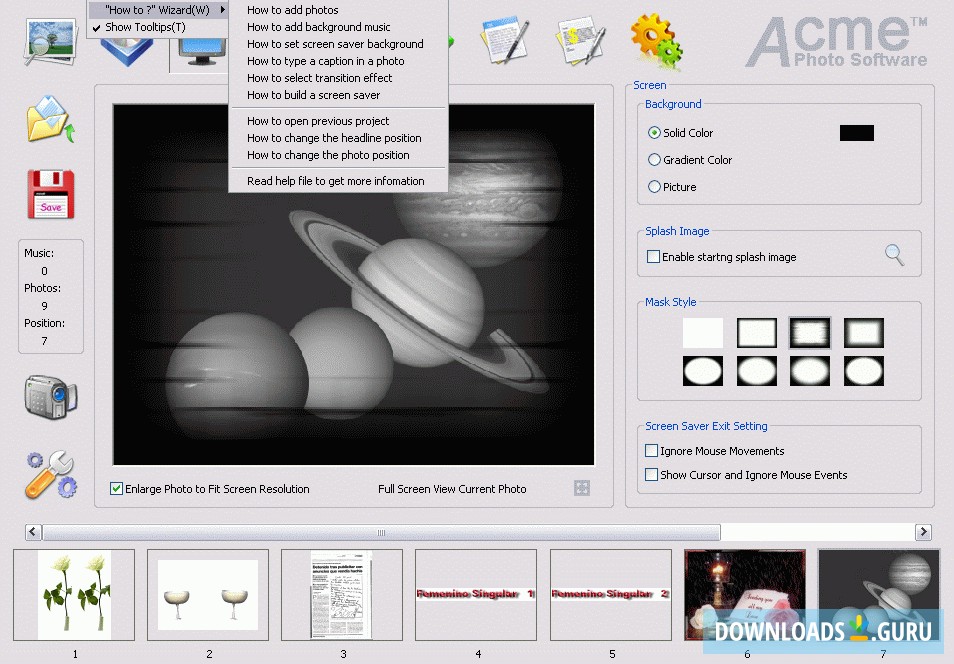Toggle Enlarge Photo to Fit Screen Resolution

(117, 489)
